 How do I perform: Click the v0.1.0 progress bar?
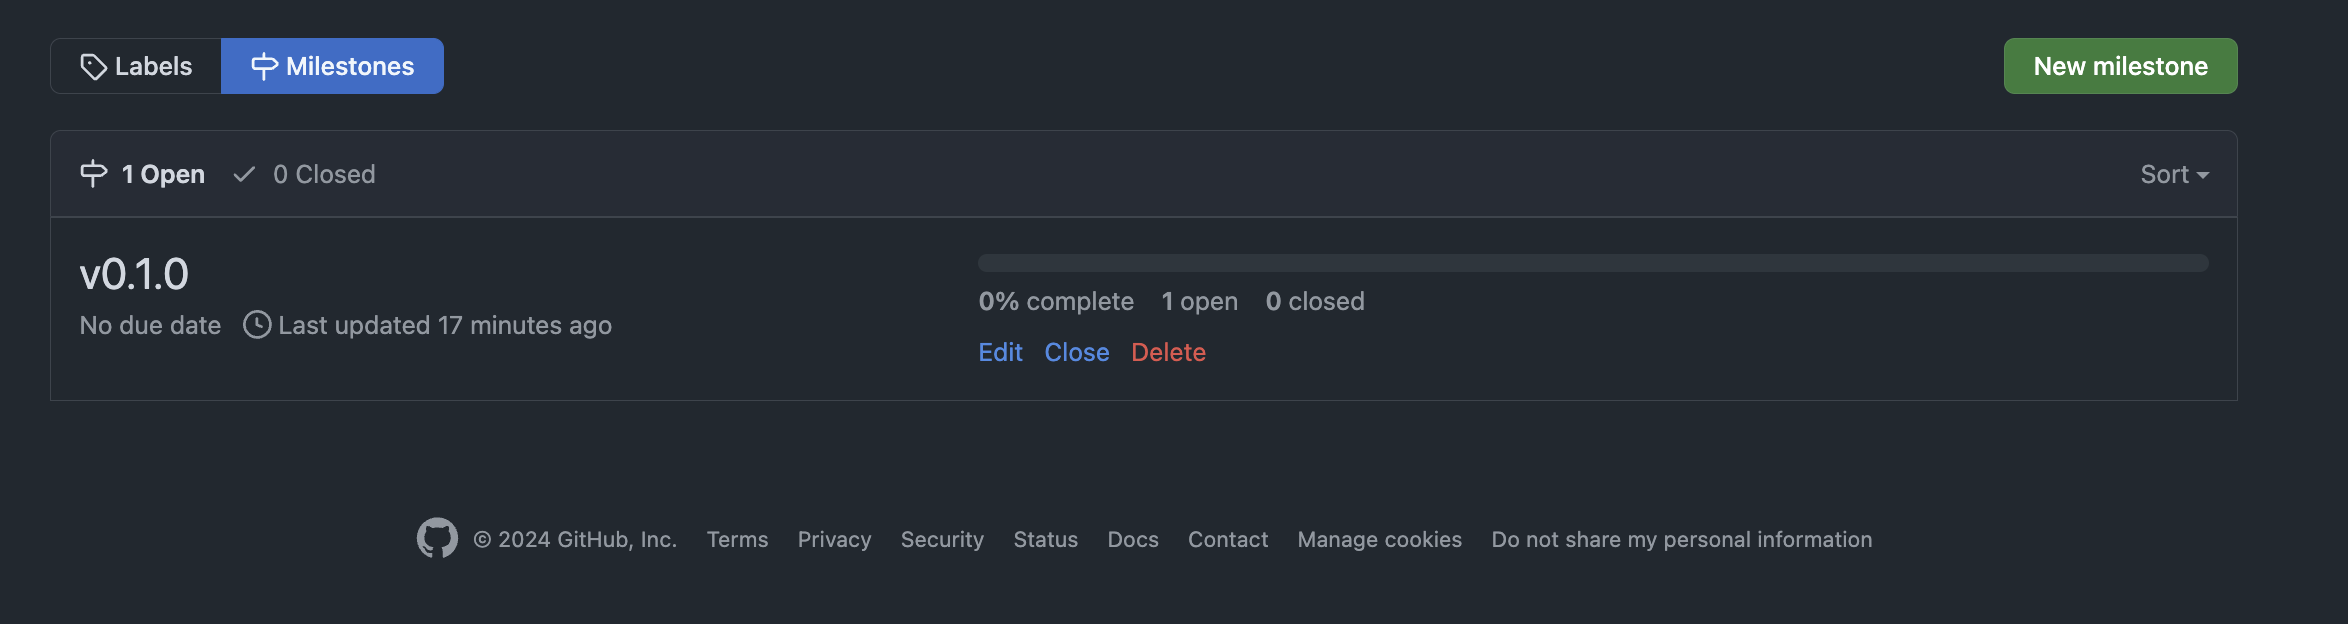(1593, 263)
